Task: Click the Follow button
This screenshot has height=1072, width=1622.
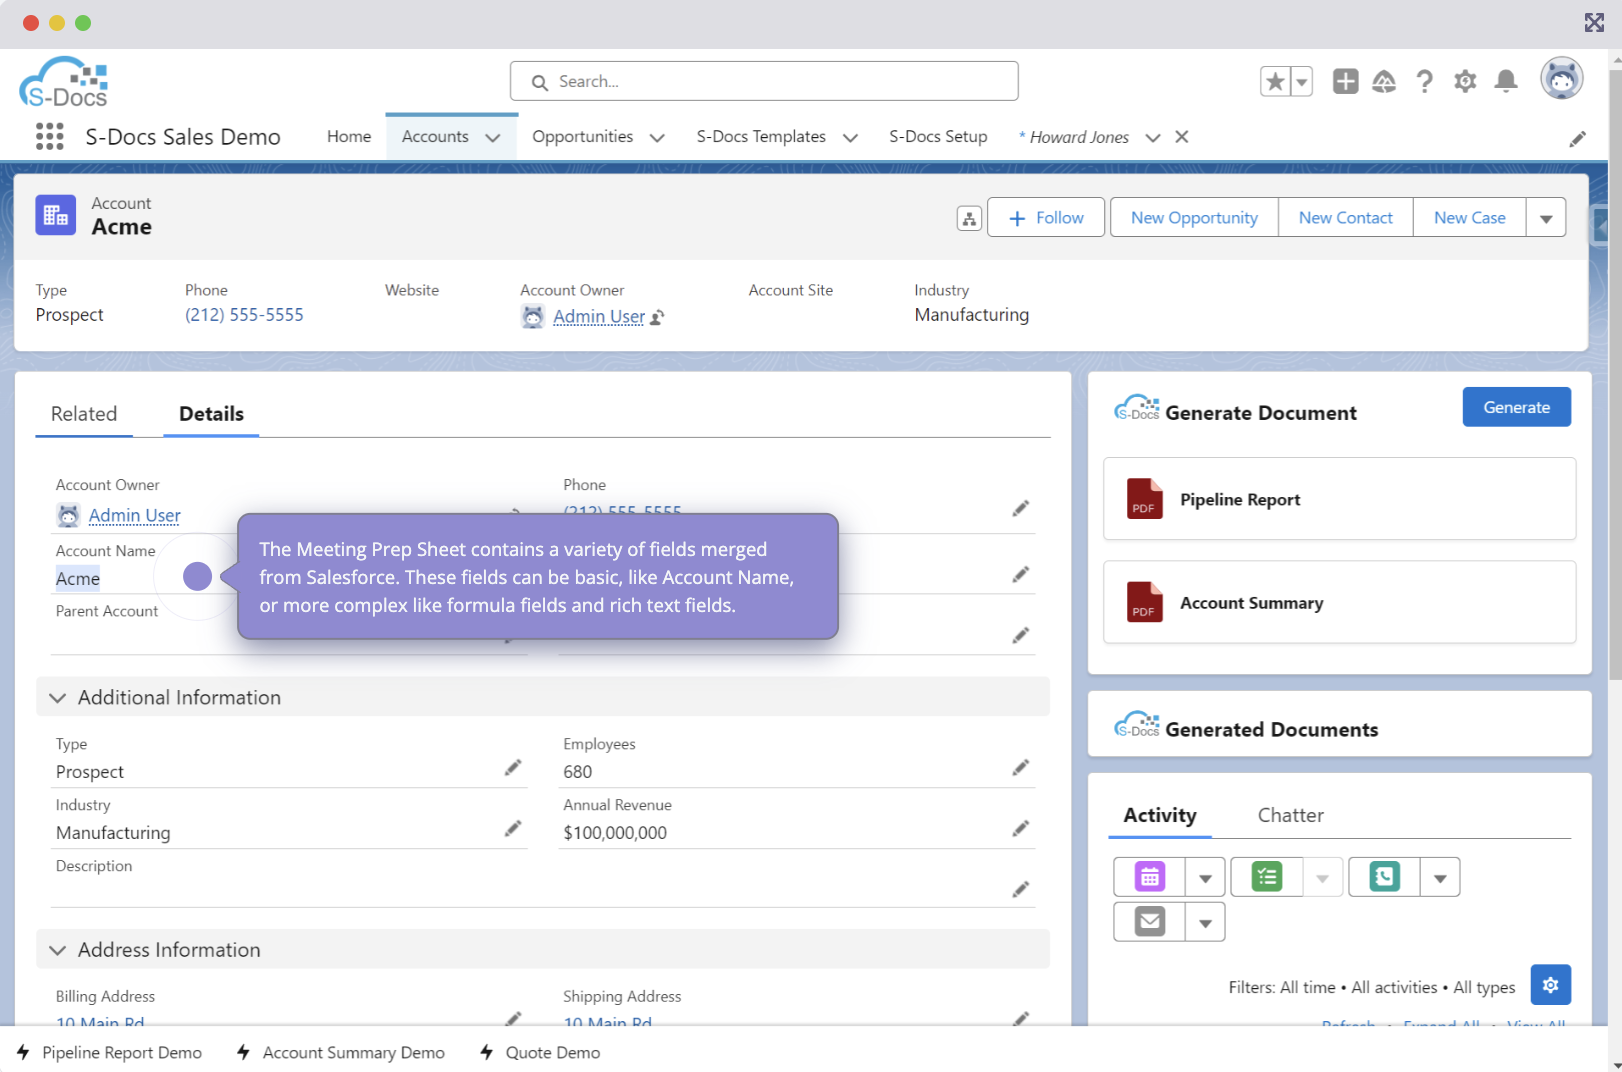Action: (x=1046, y=218)
